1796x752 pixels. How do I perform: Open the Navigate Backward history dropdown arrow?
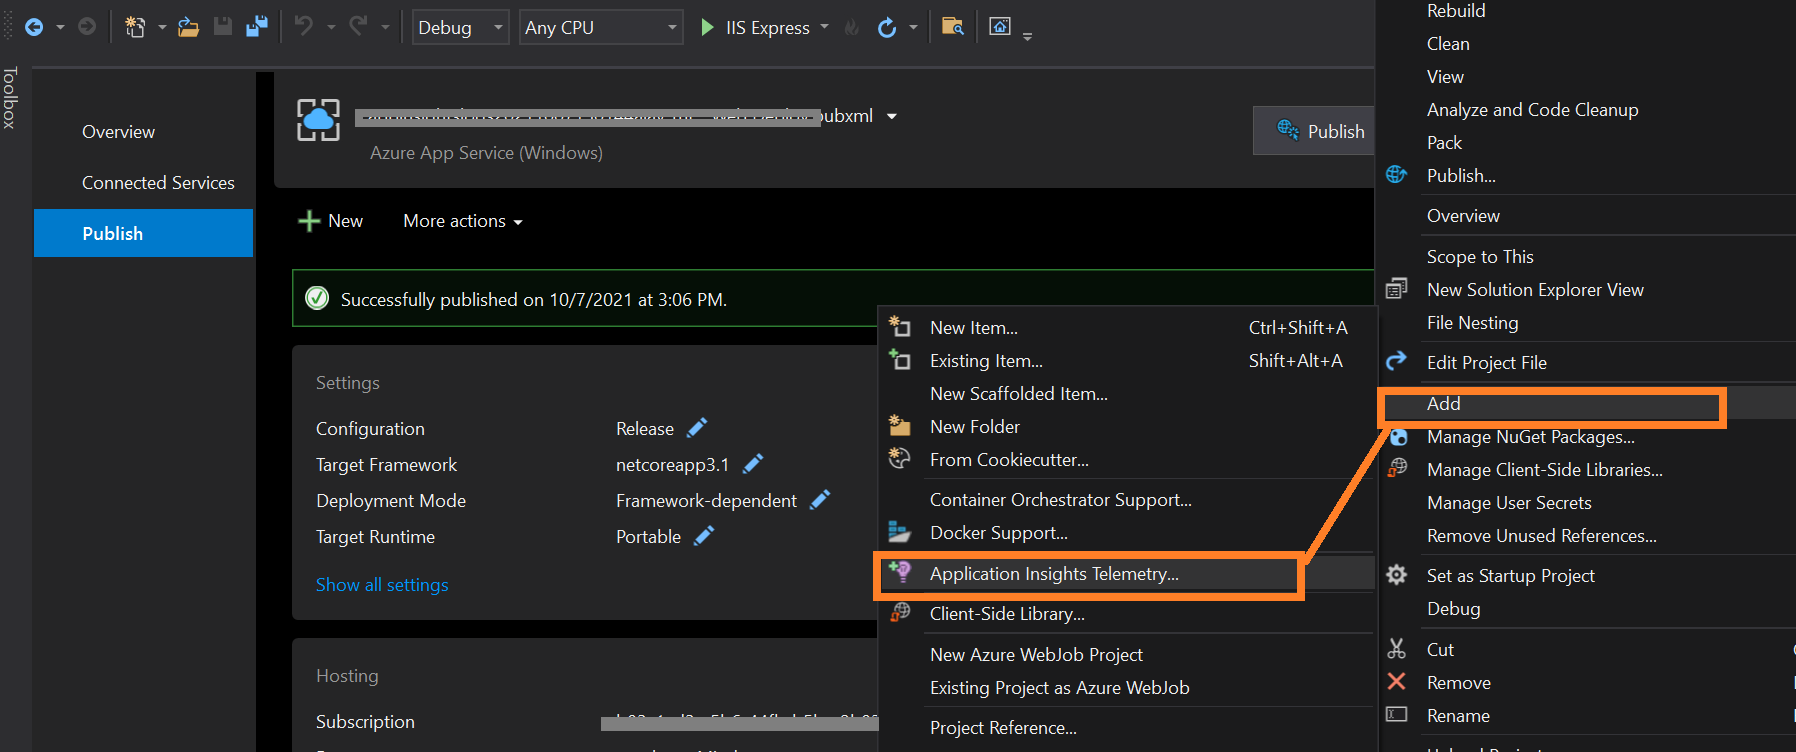[60, 27]
